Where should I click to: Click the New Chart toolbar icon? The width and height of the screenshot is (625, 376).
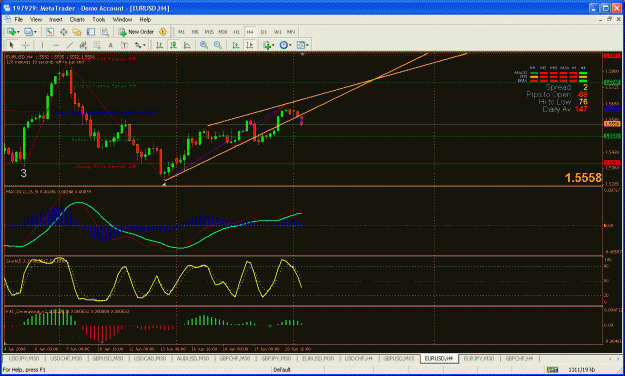[x=11, y=32]
